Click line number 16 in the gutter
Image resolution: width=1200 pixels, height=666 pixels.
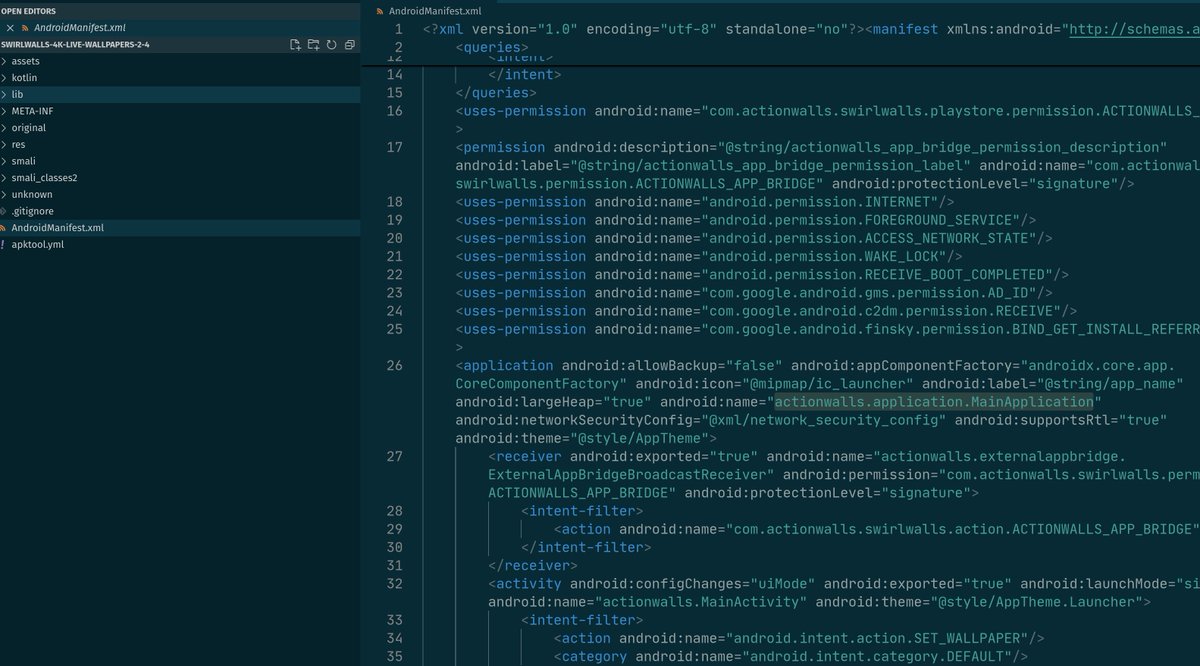pos(394,111)
